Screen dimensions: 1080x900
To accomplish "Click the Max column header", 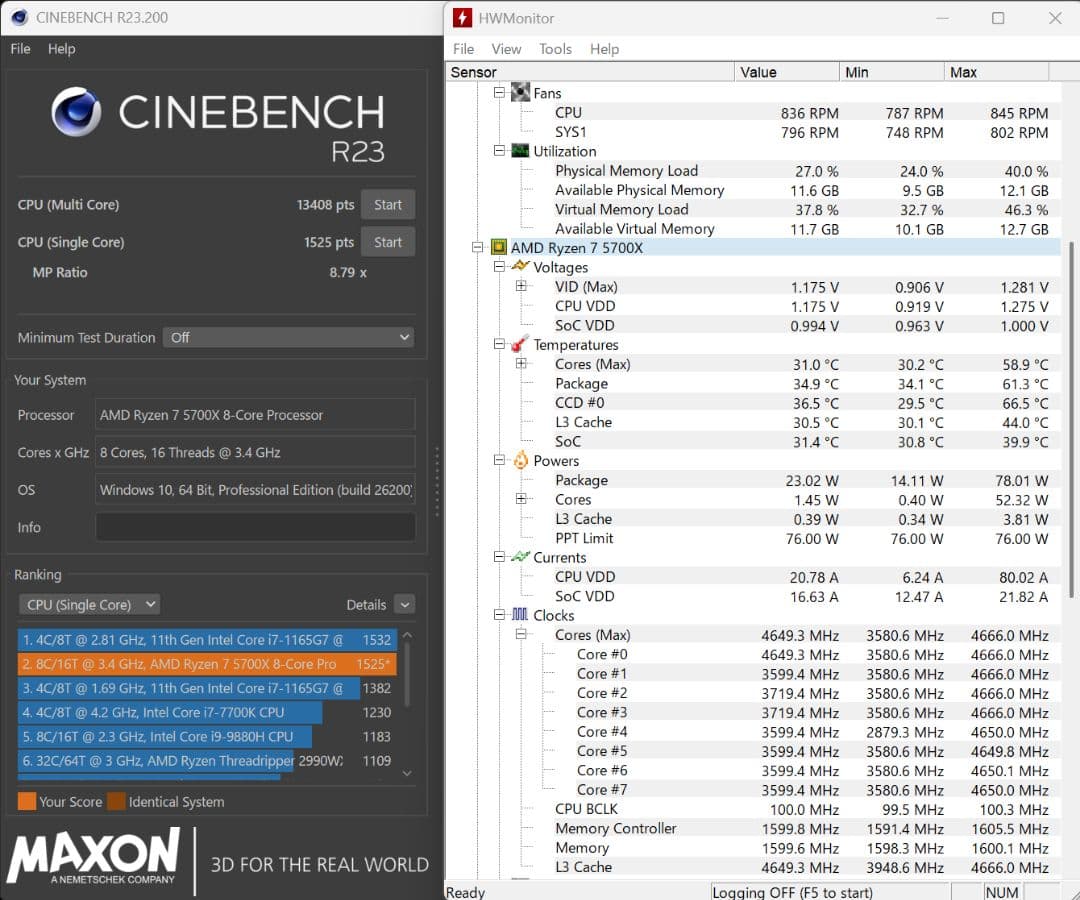I will point(997,72).
